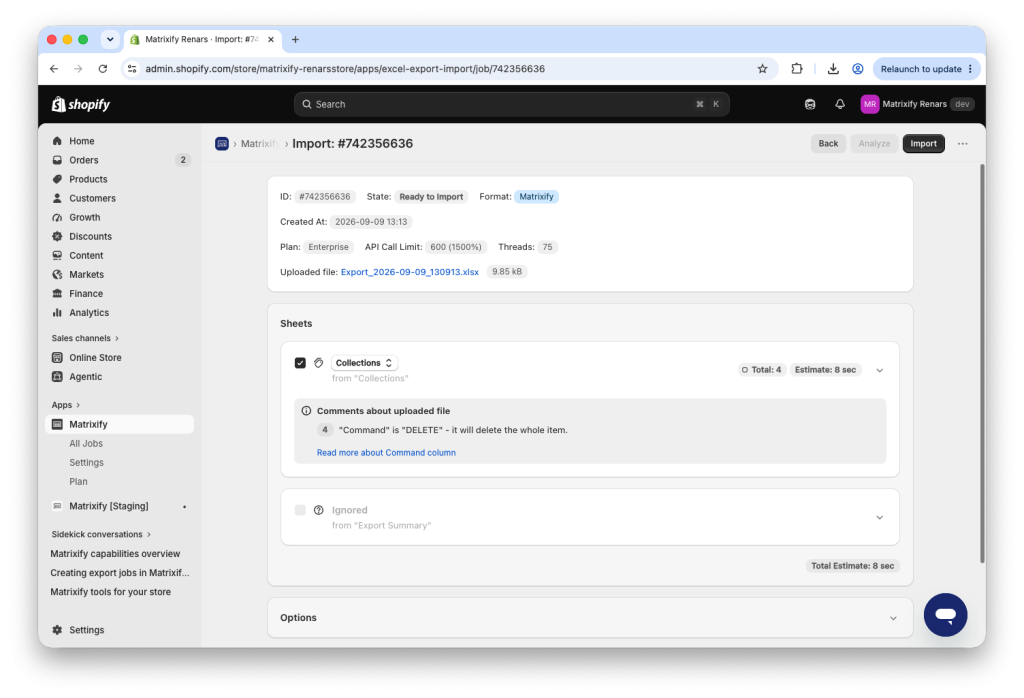Open Matrixify Settings submenu item
This screenshot has width=1024, height=698.
tap(86, 462)
